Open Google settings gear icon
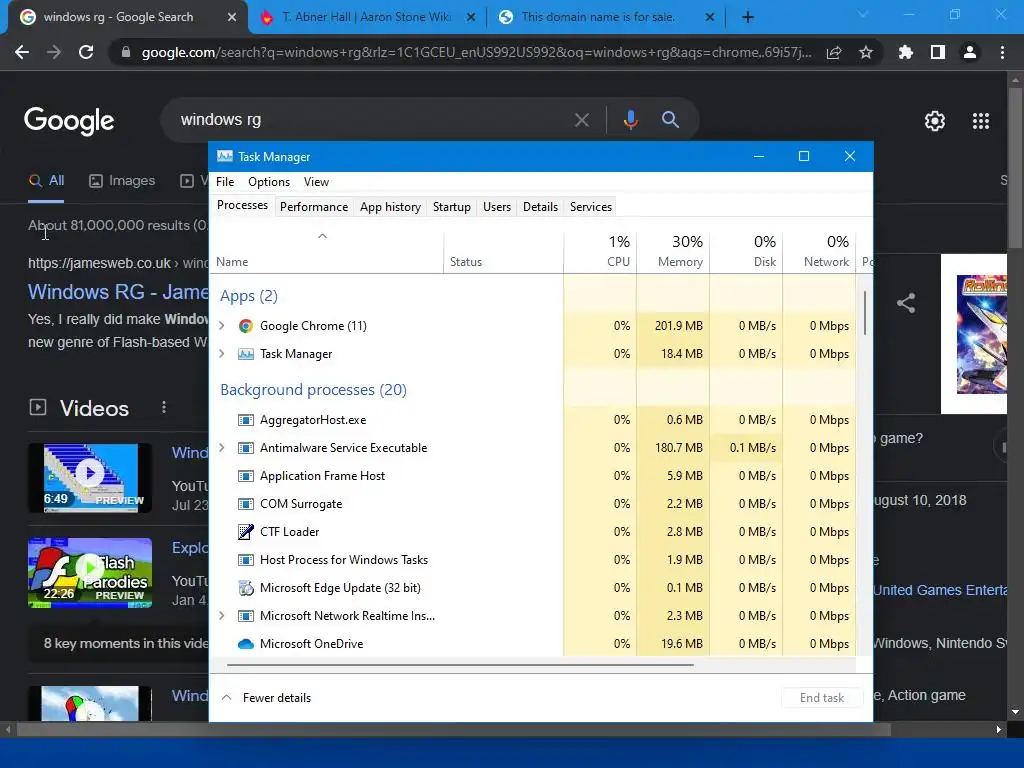The width and height of the screenshot is (1024, 768). (935, 121)
